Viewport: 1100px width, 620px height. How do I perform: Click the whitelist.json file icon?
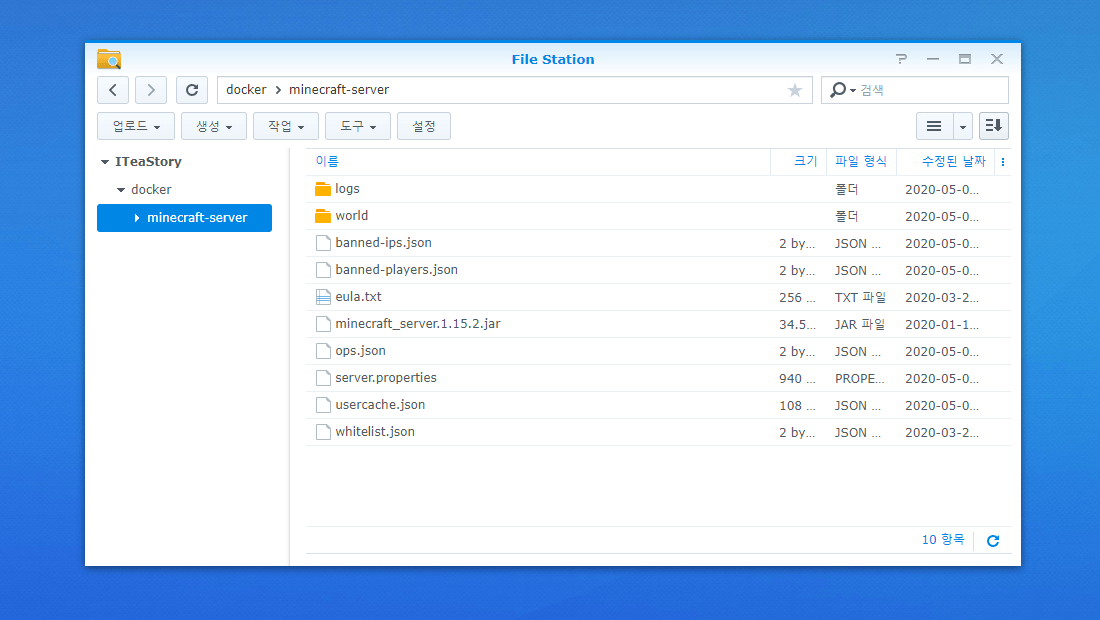pyautogui.click(x=323, y=432)
